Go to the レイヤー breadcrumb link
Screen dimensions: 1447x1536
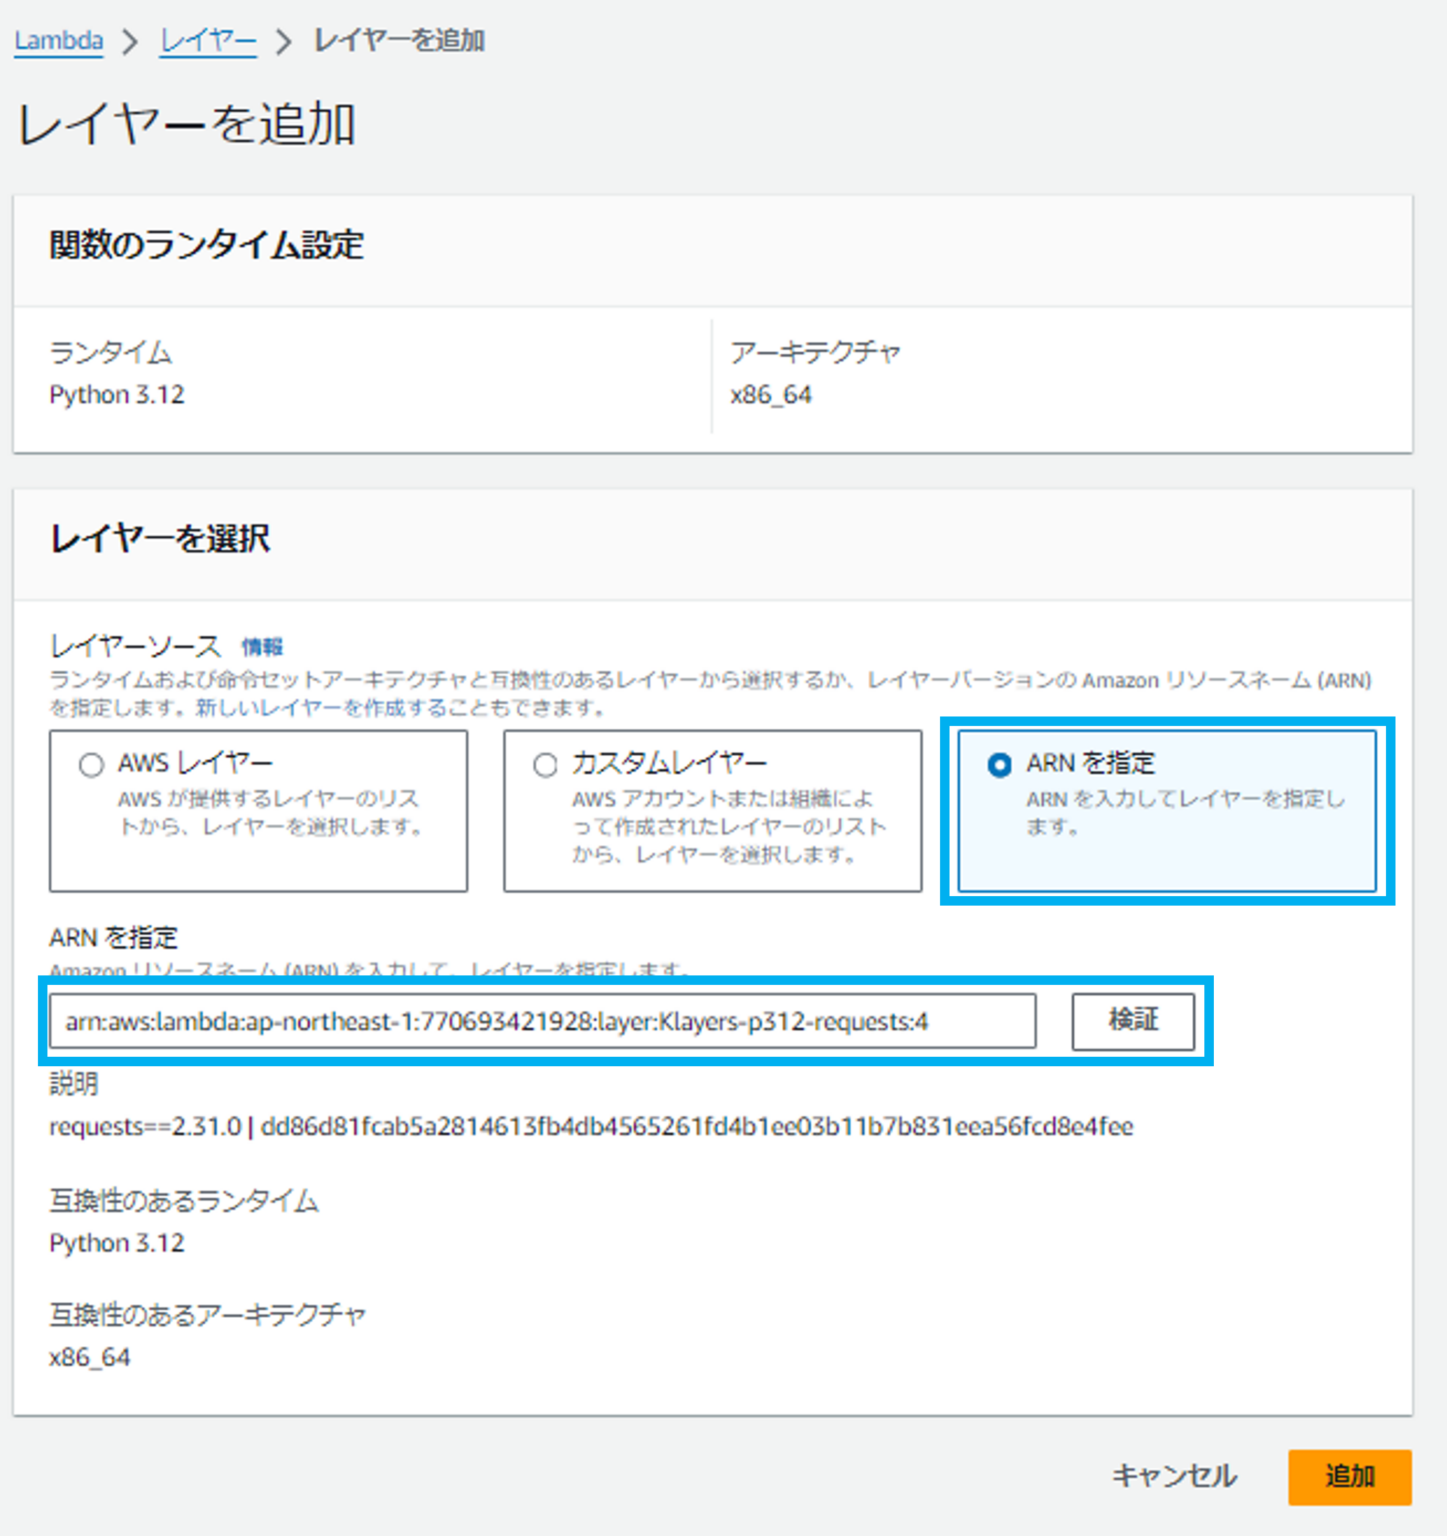(x=208, y=41)
